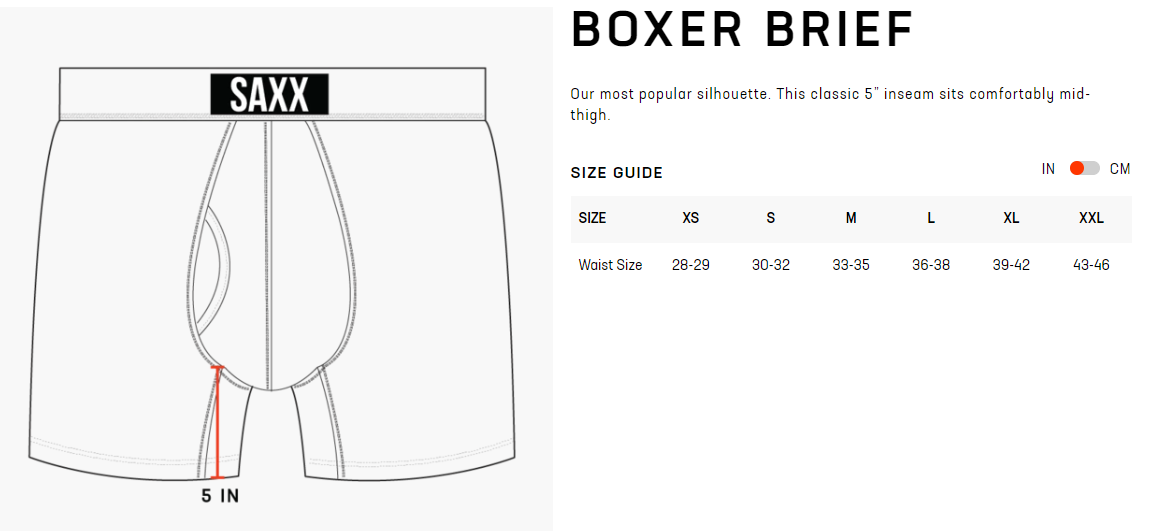This screenshot has height=531, width=1159.
Task: Click the 43-46 waist size value
Action: tap(1091, 265)
